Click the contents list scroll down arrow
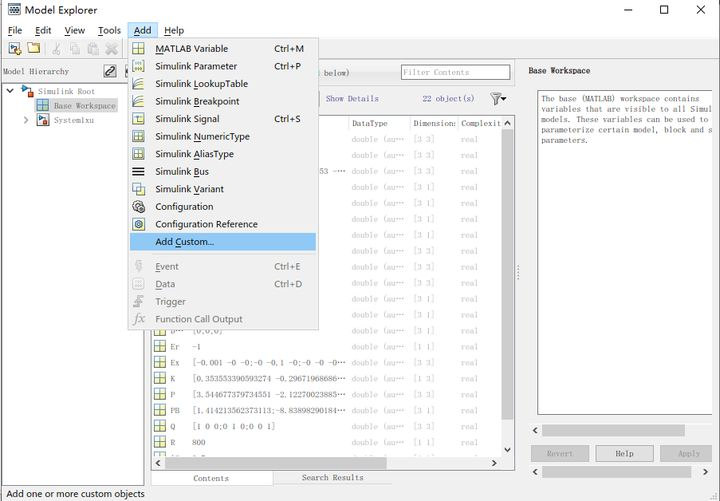The image size is (720, 501). 507,450
